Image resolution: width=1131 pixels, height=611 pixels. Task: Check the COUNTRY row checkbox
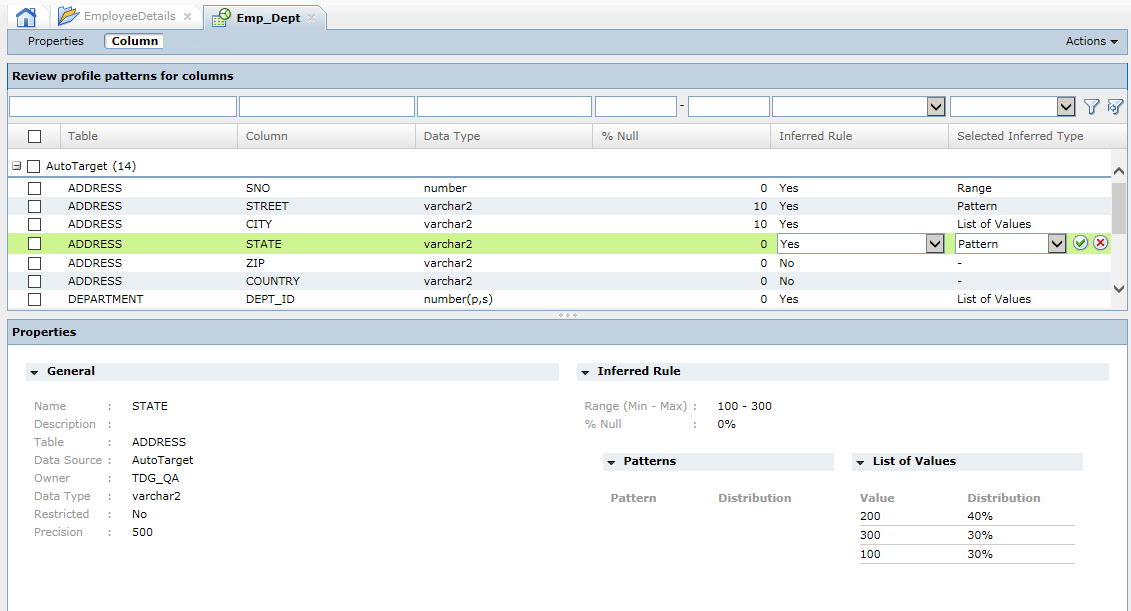35,281
